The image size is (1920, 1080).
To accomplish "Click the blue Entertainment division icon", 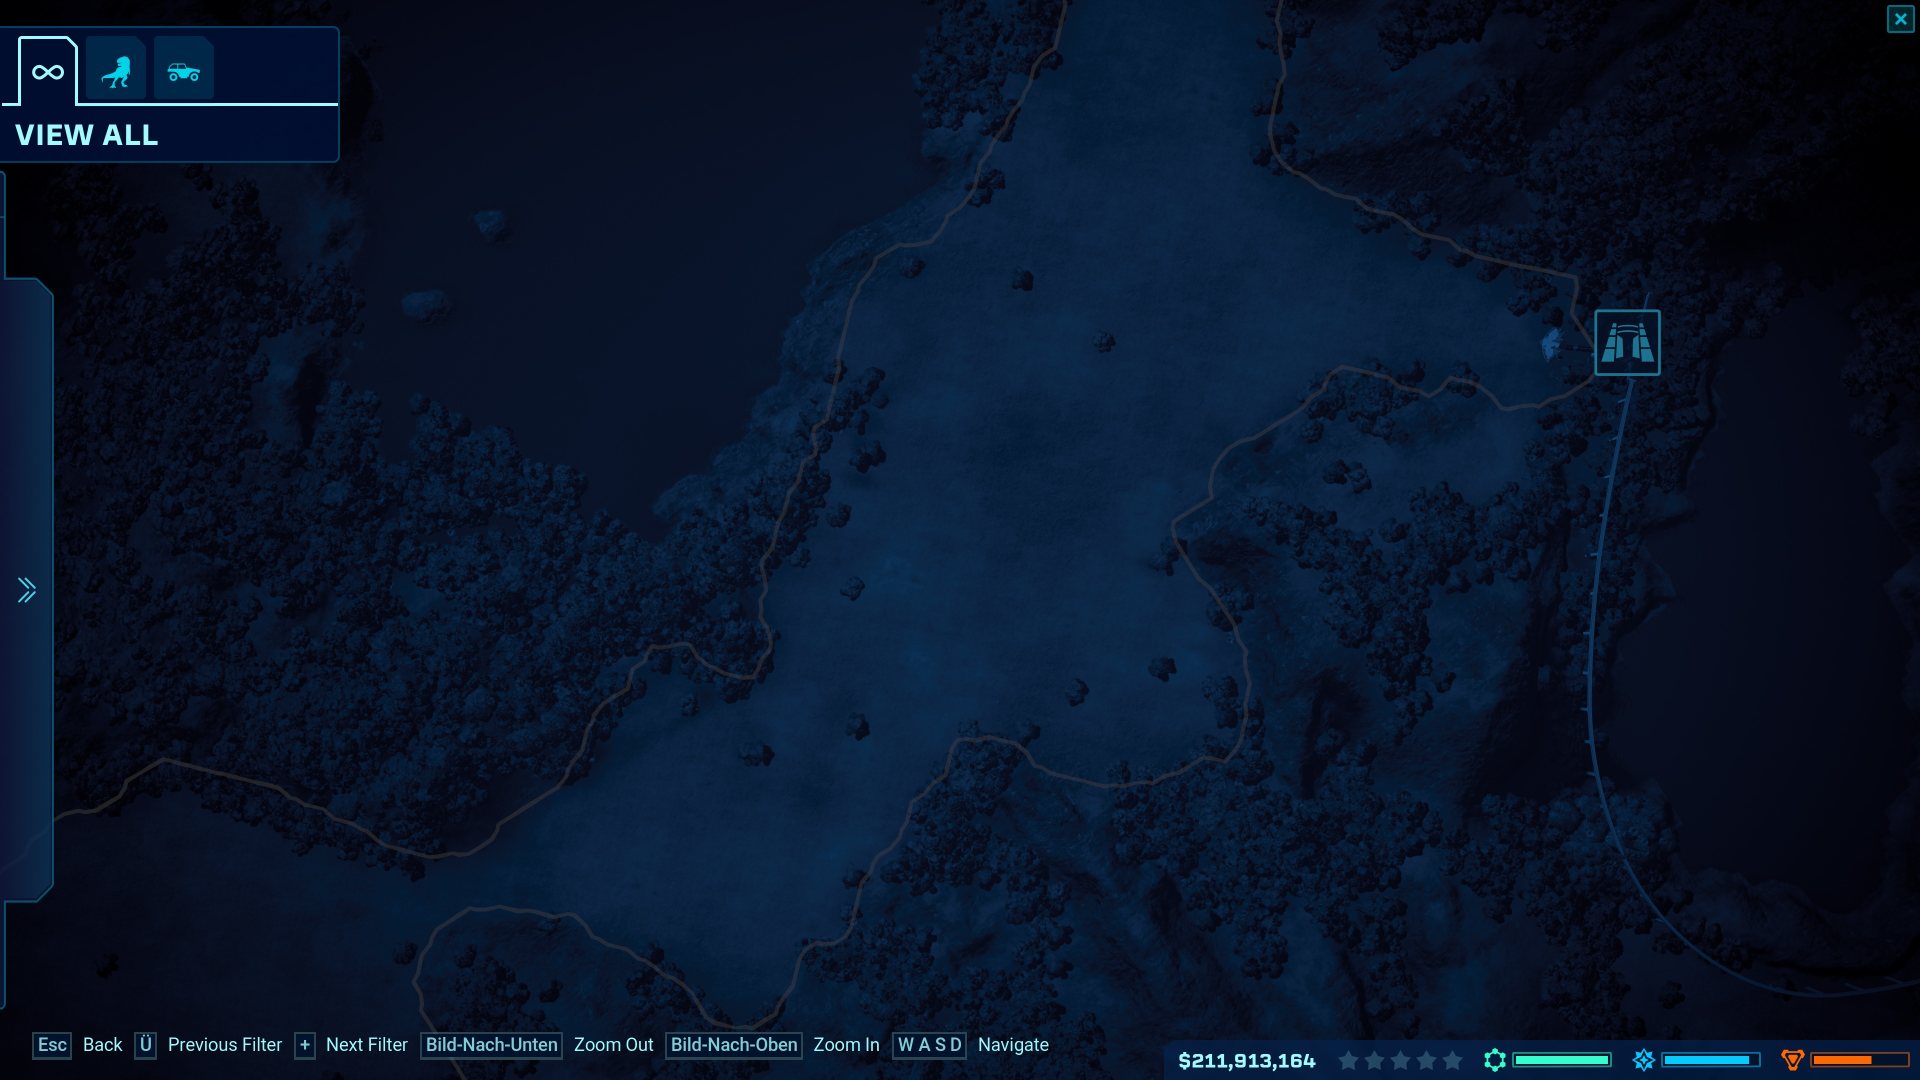I will tap(1643, 1060).
